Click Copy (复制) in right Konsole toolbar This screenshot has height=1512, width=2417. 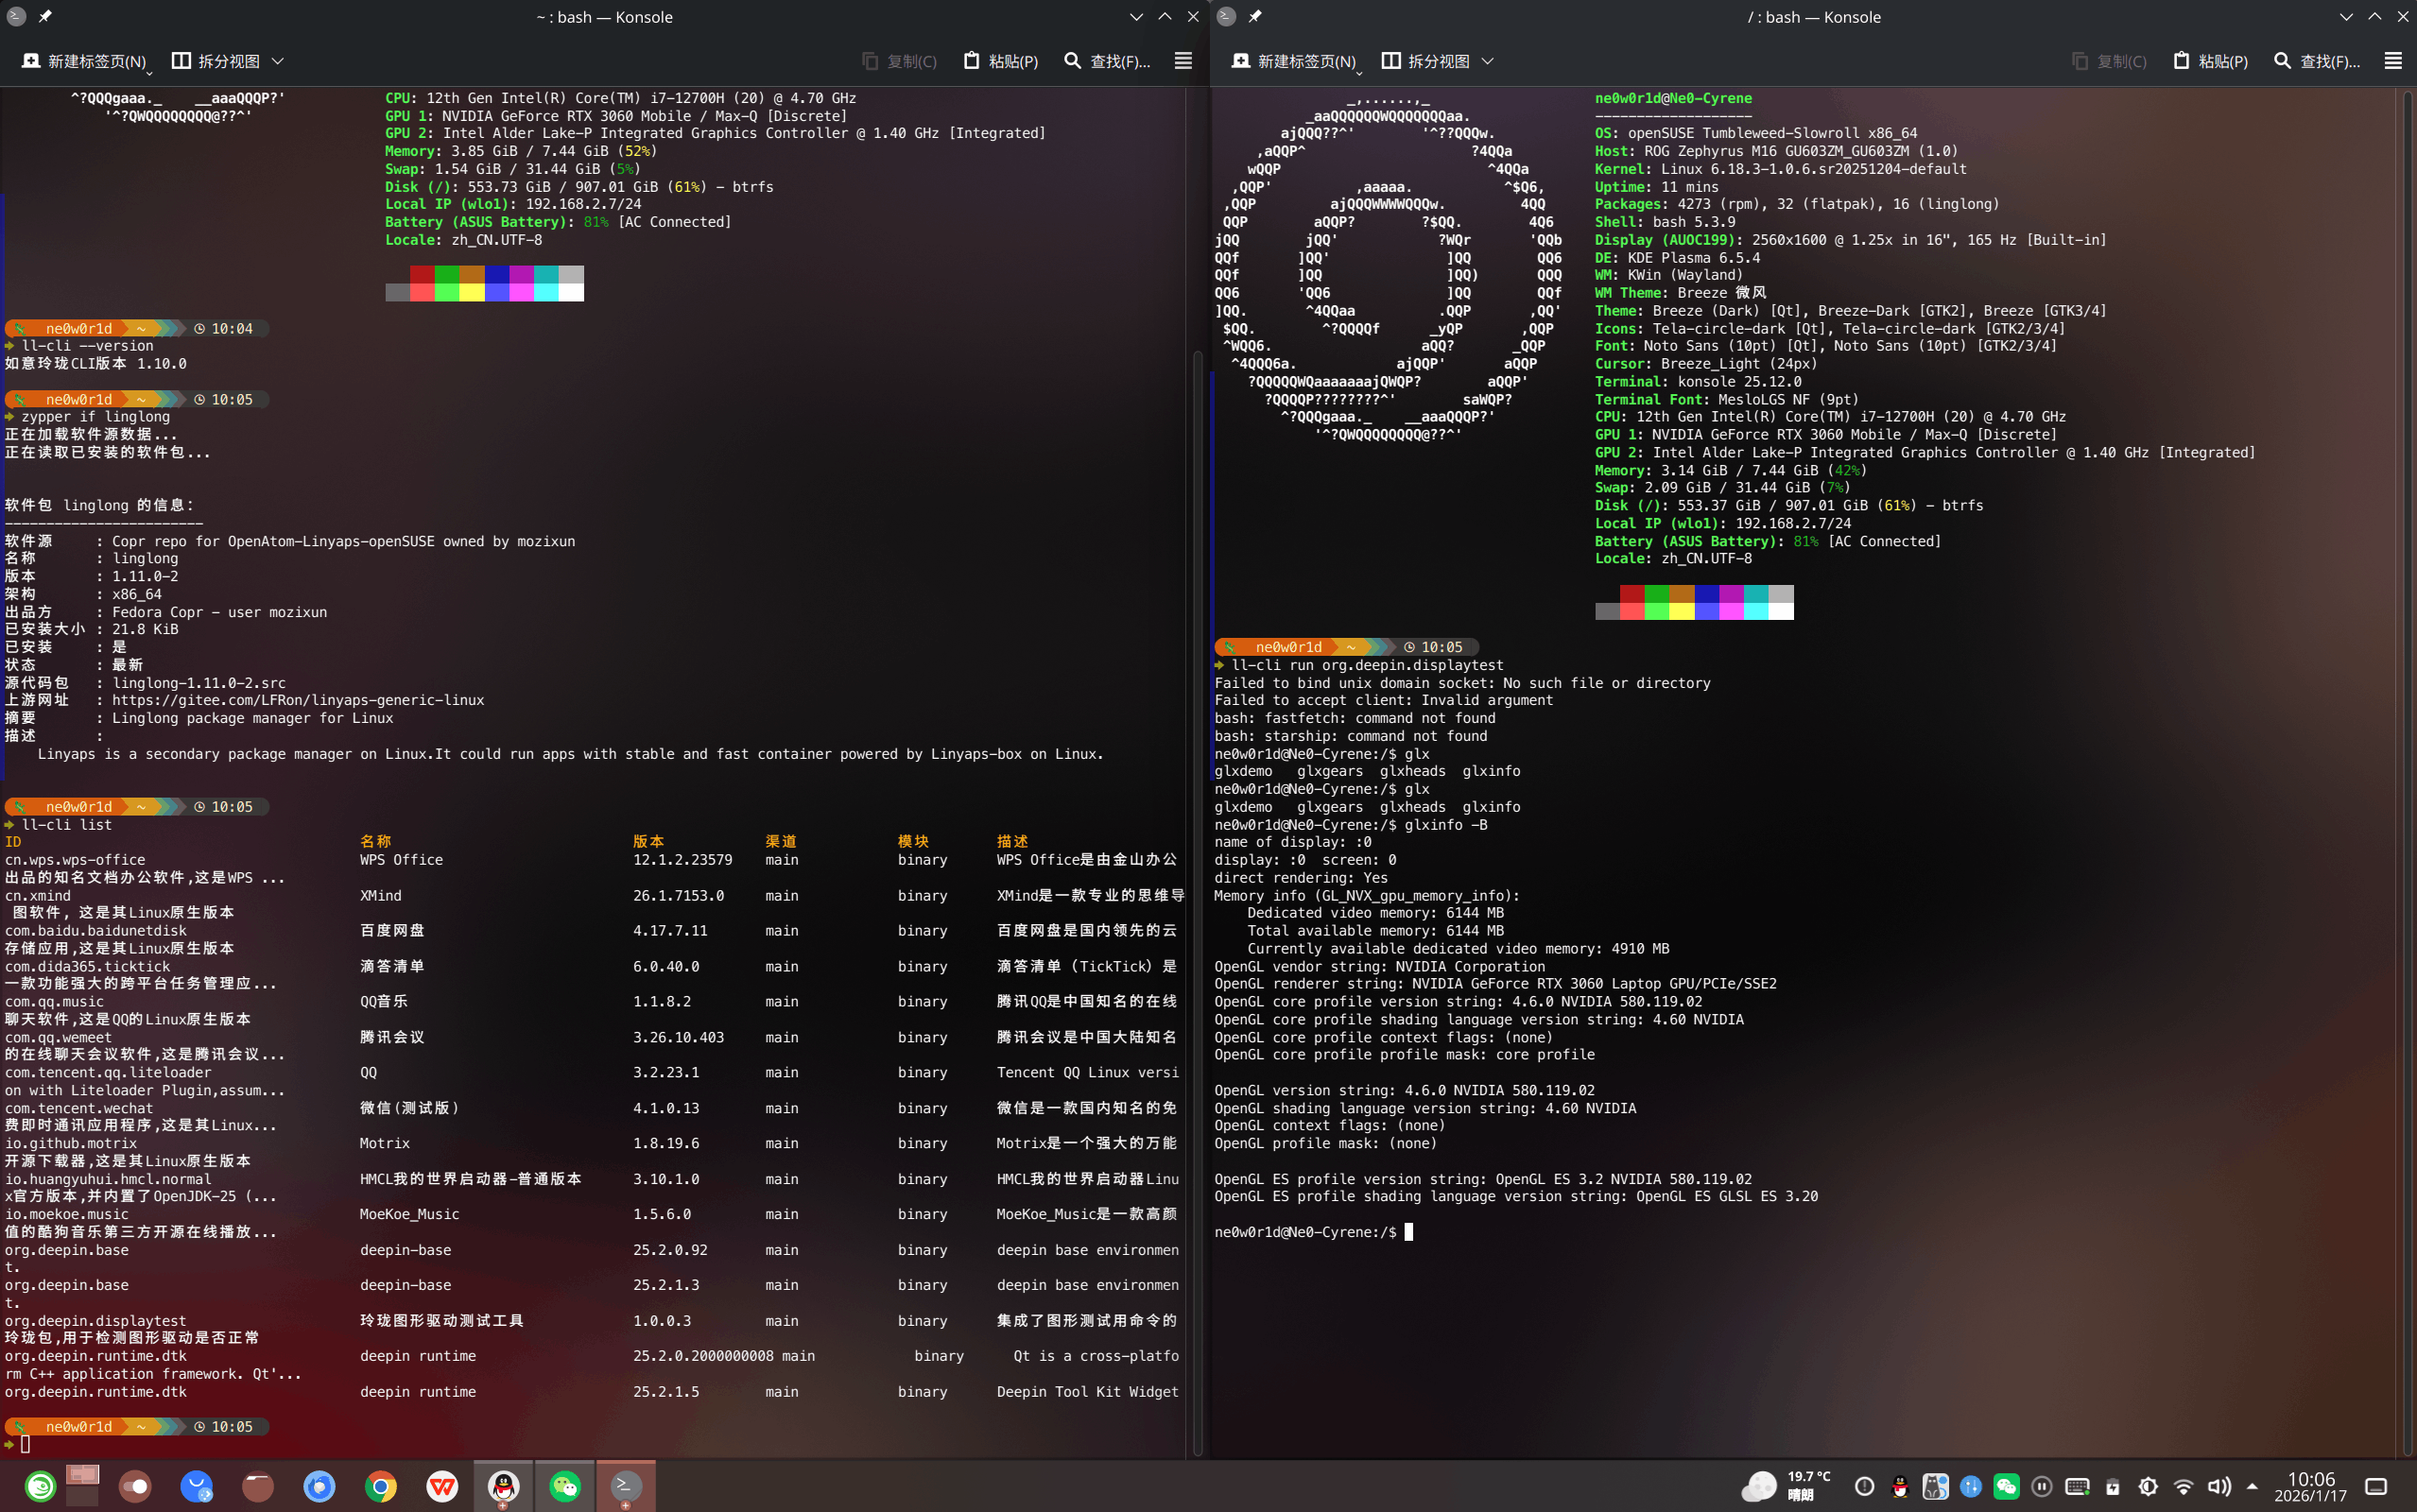[2109, 61]
